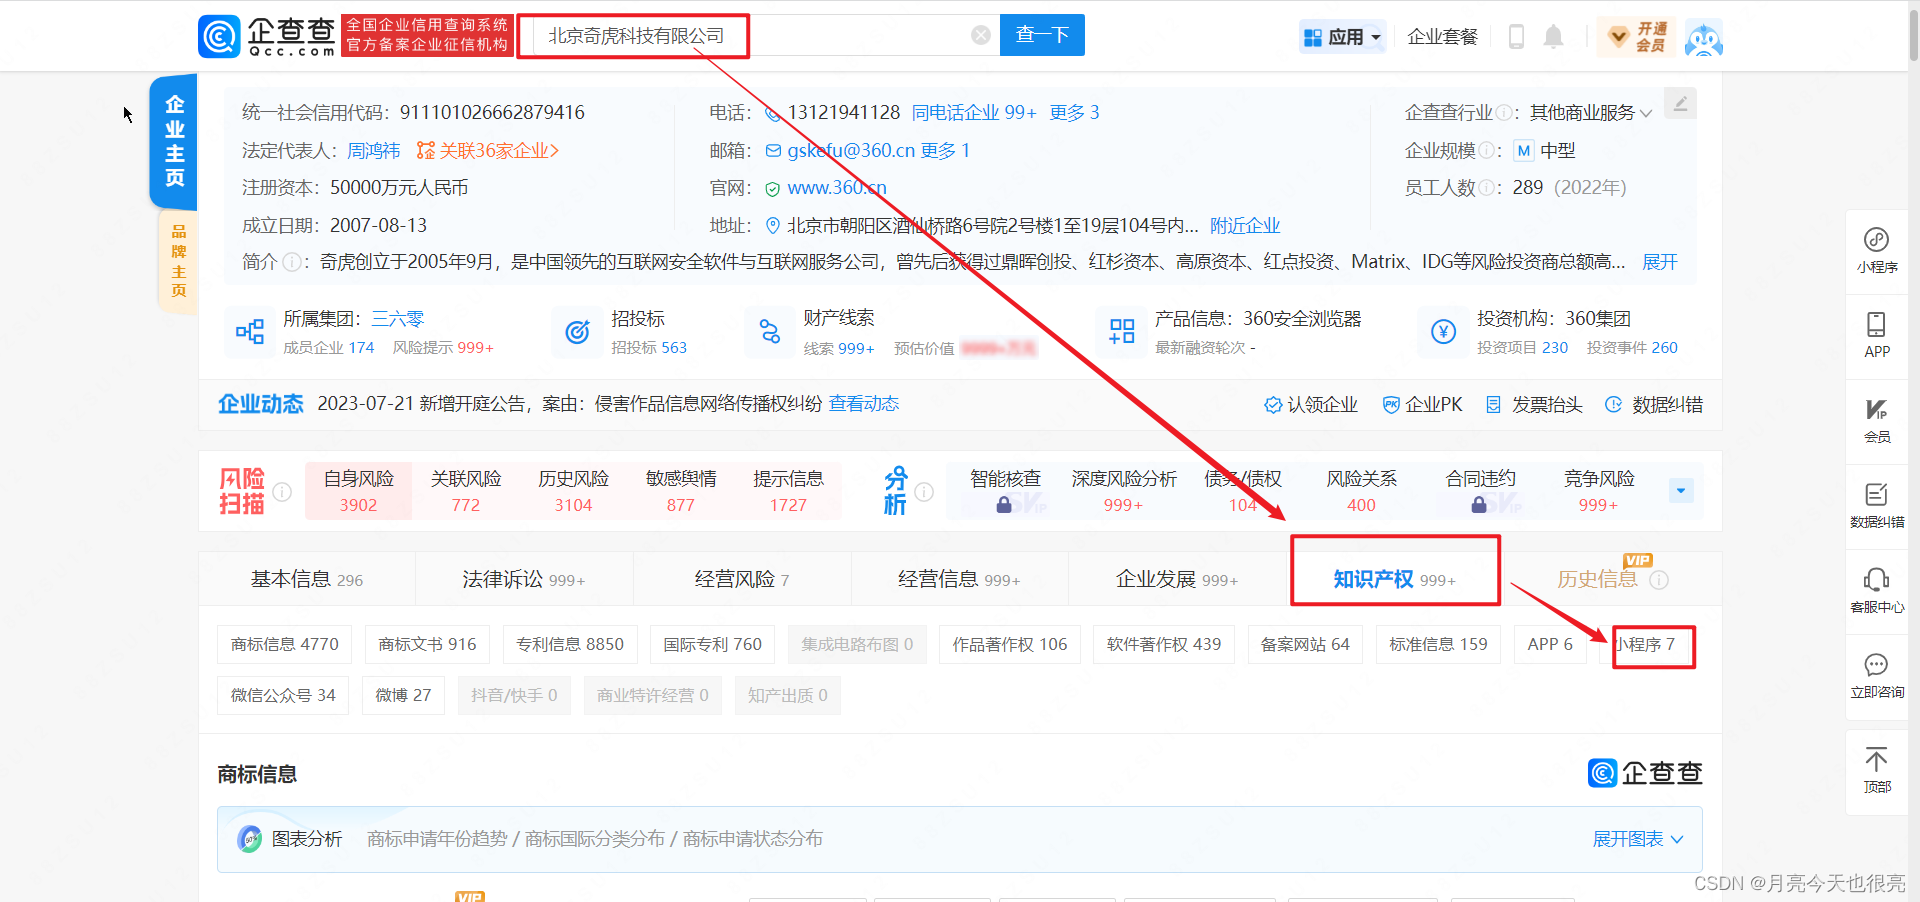Select 商标信息 4770 subcategory

[285, 644]
